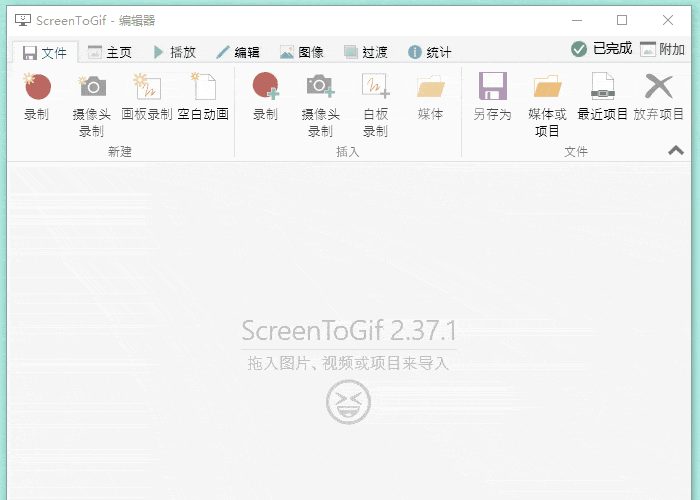
Task: Open media or project (媒体或项目)
Action: pos(547,105)
